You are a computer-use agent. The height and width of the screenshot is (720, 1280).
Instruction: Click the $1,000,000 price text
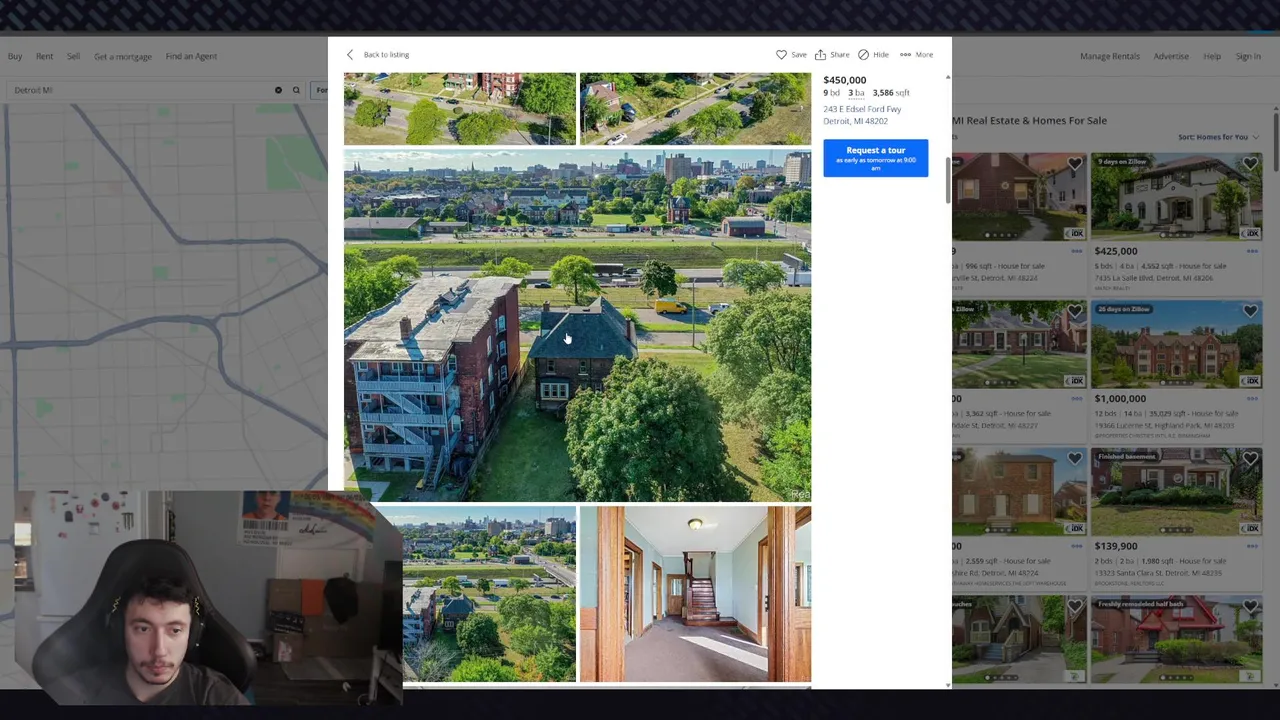[x=1120, y=398]
